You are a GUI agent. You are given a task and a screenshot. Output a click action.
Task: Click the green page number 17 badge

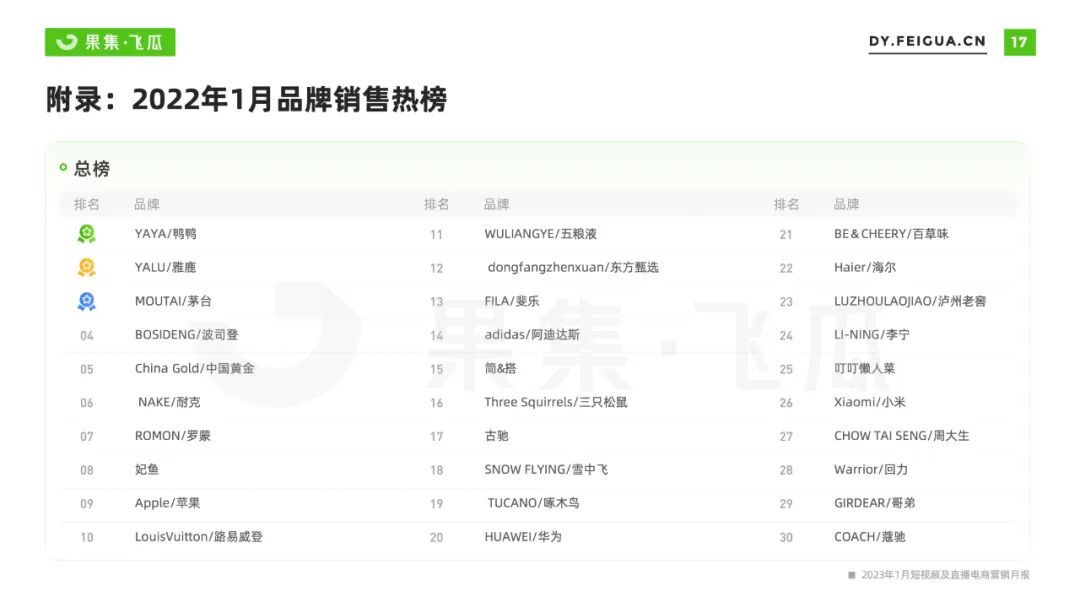(x=1019, y=42)
